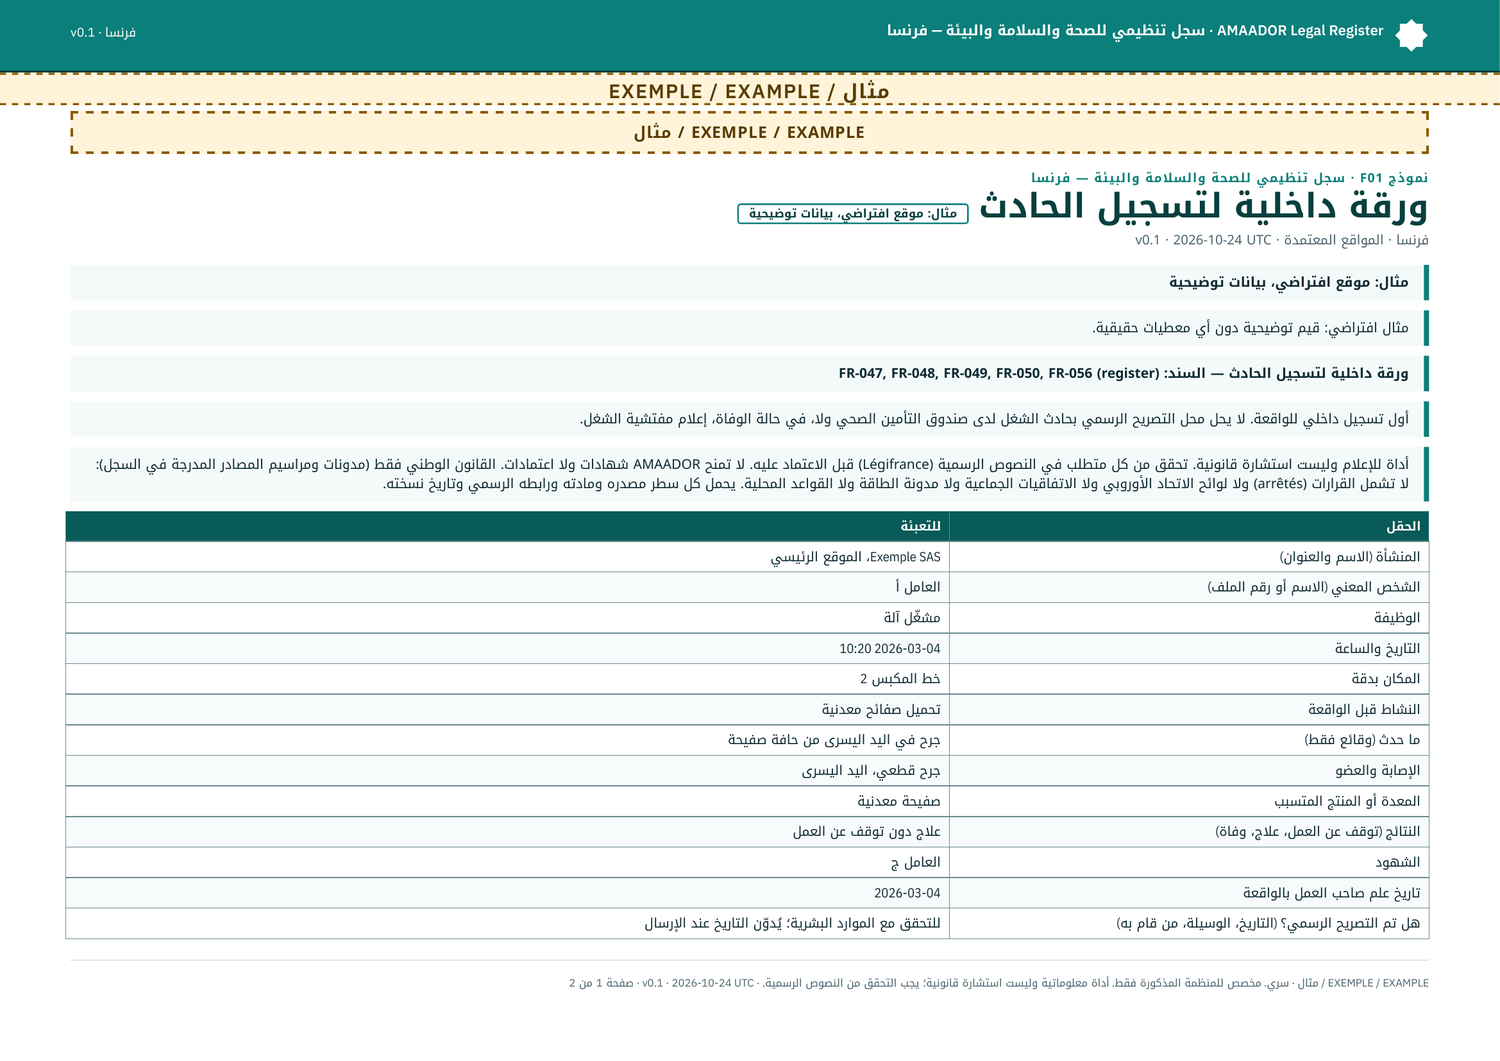Click the value "العامل أ"
This screenshot has height=1061, width=1500.
point(918,587)
